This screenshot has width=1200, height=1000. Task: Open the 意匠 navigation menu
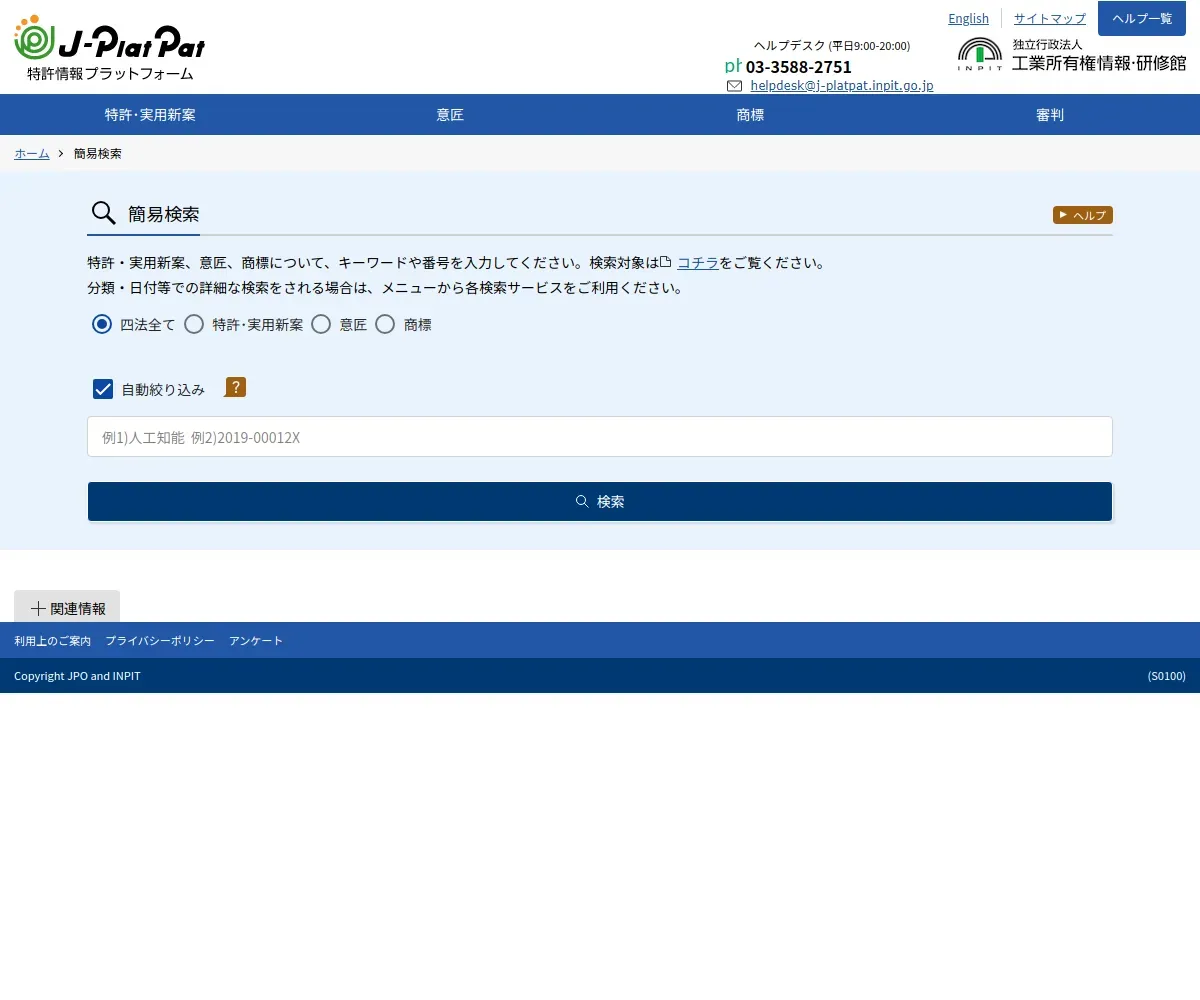[x=450, y=115]
